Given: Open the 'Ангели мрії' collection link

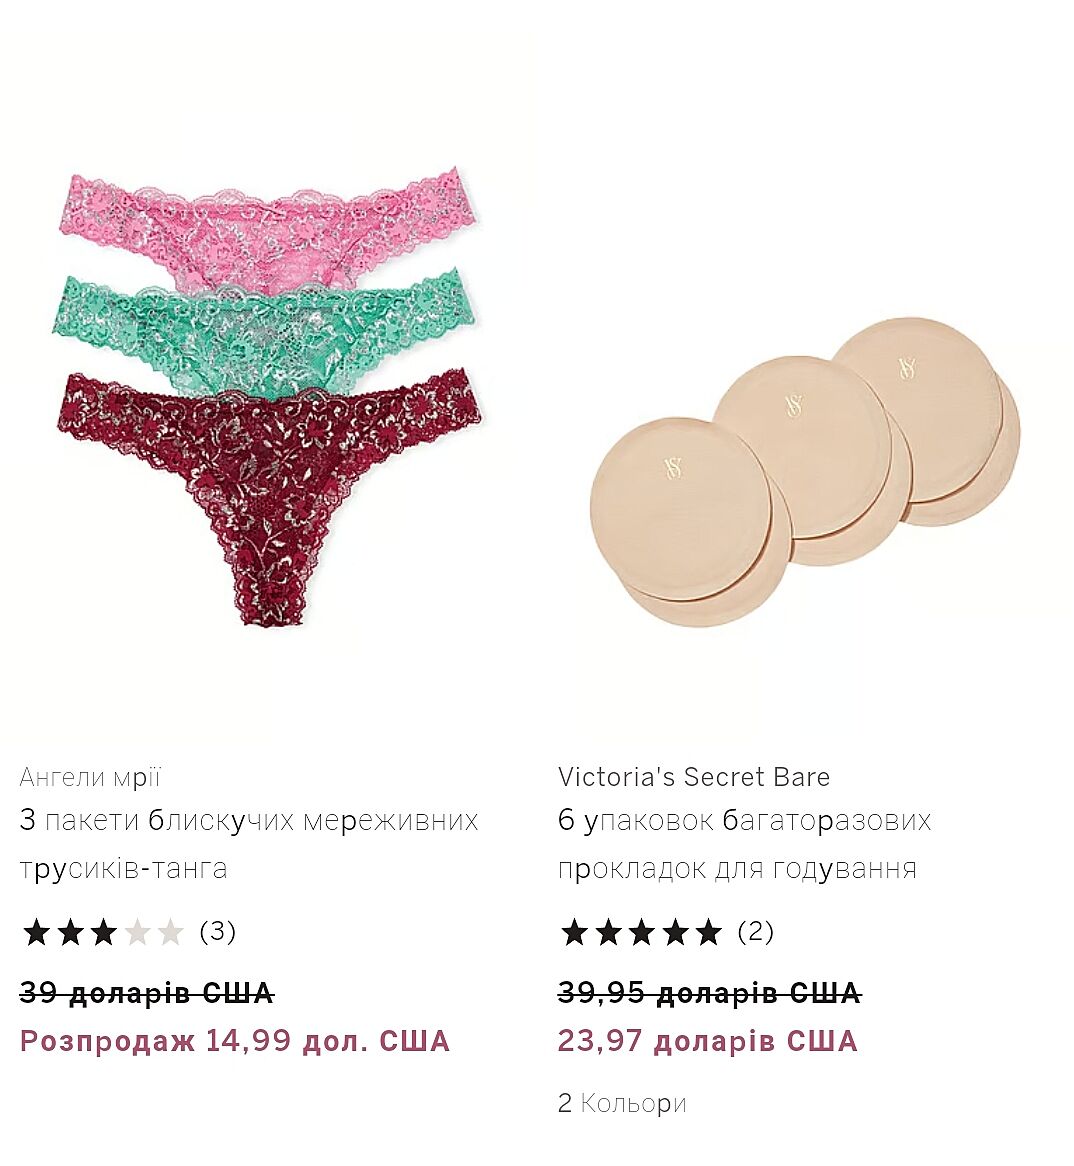Looking at the screenshot, I should [90, 777].
